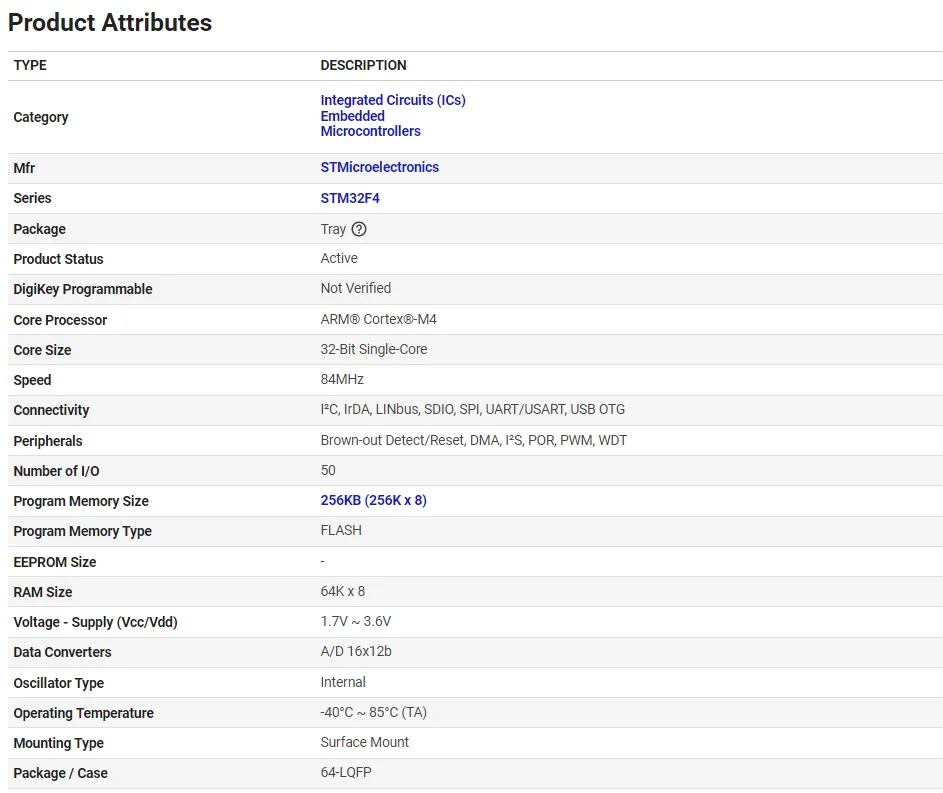Click the STMicroelectronics manufacturer link
This screenshot has width=943, height=793.
379,167
